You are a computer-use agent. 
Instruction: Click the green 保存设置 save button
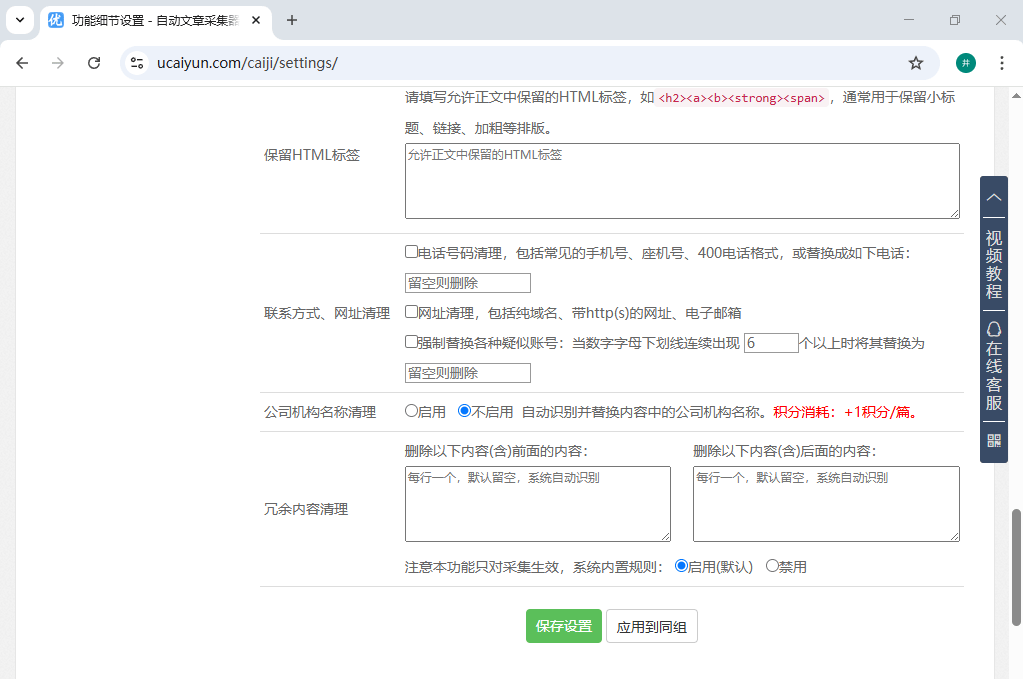[x=563, y=626]
